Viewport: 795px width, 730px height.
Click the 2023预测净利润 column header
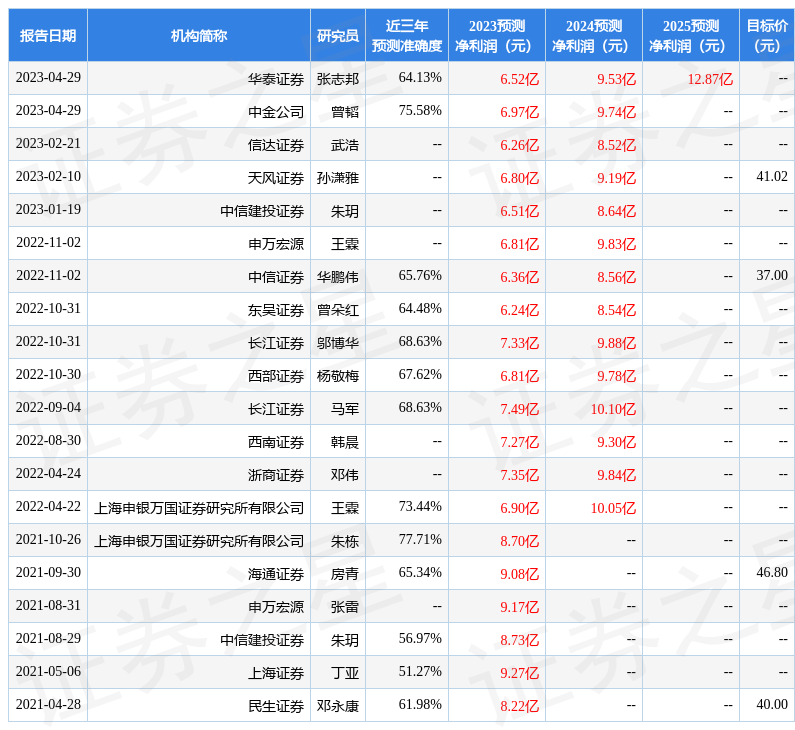(497, 35)
